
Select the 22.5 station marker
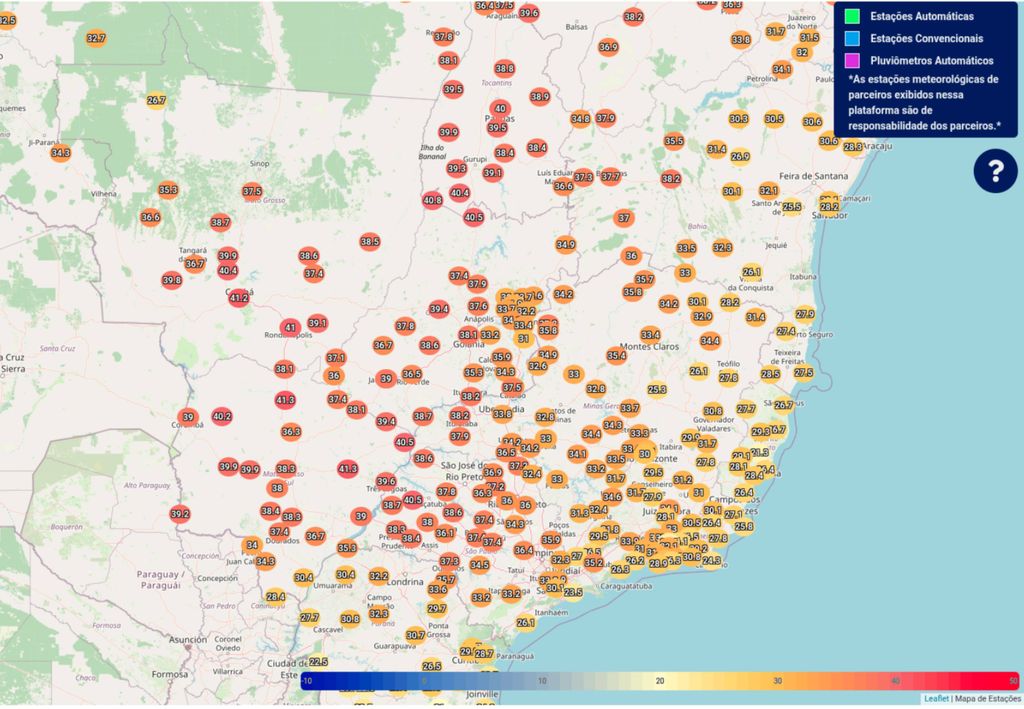(x=318, y=662)
